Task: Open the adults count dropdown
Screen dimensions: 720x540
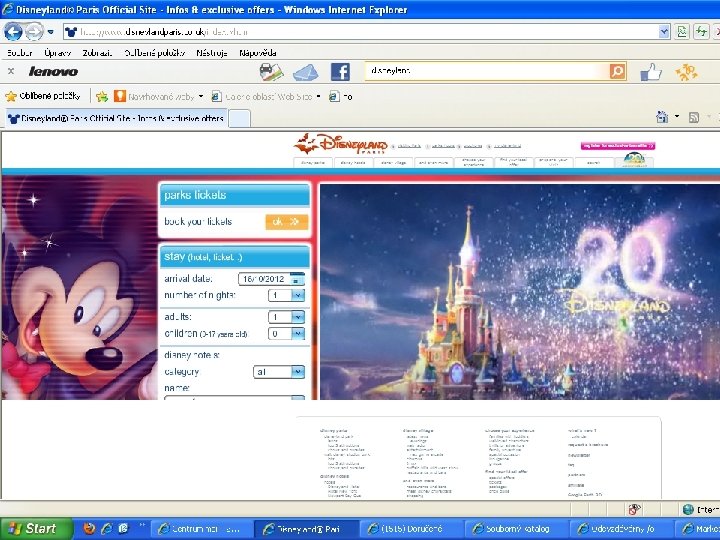Action: coord(287,317)
